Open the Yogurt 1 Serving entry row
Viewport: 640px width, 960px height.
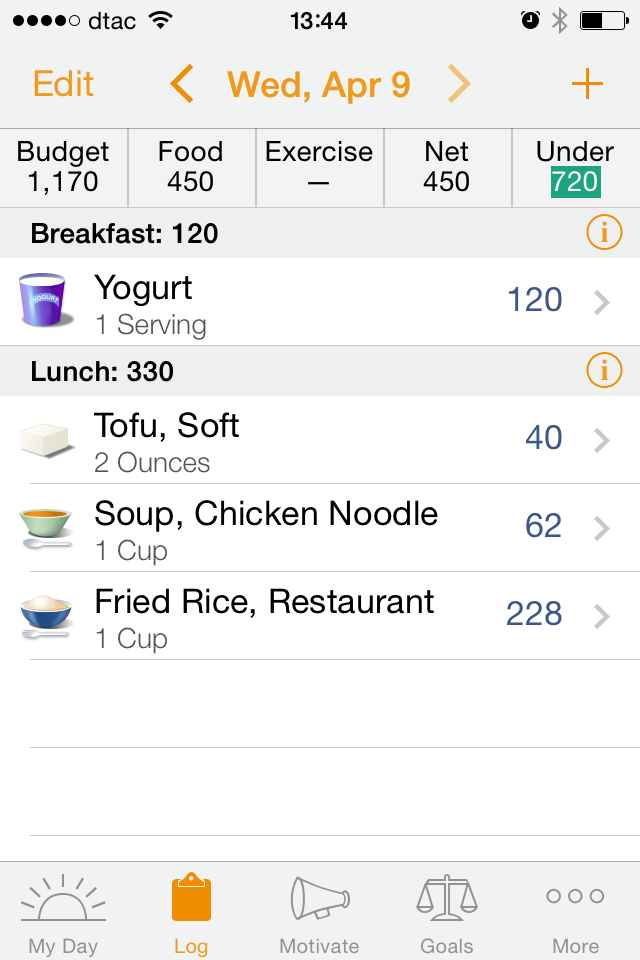coord(300,300)
